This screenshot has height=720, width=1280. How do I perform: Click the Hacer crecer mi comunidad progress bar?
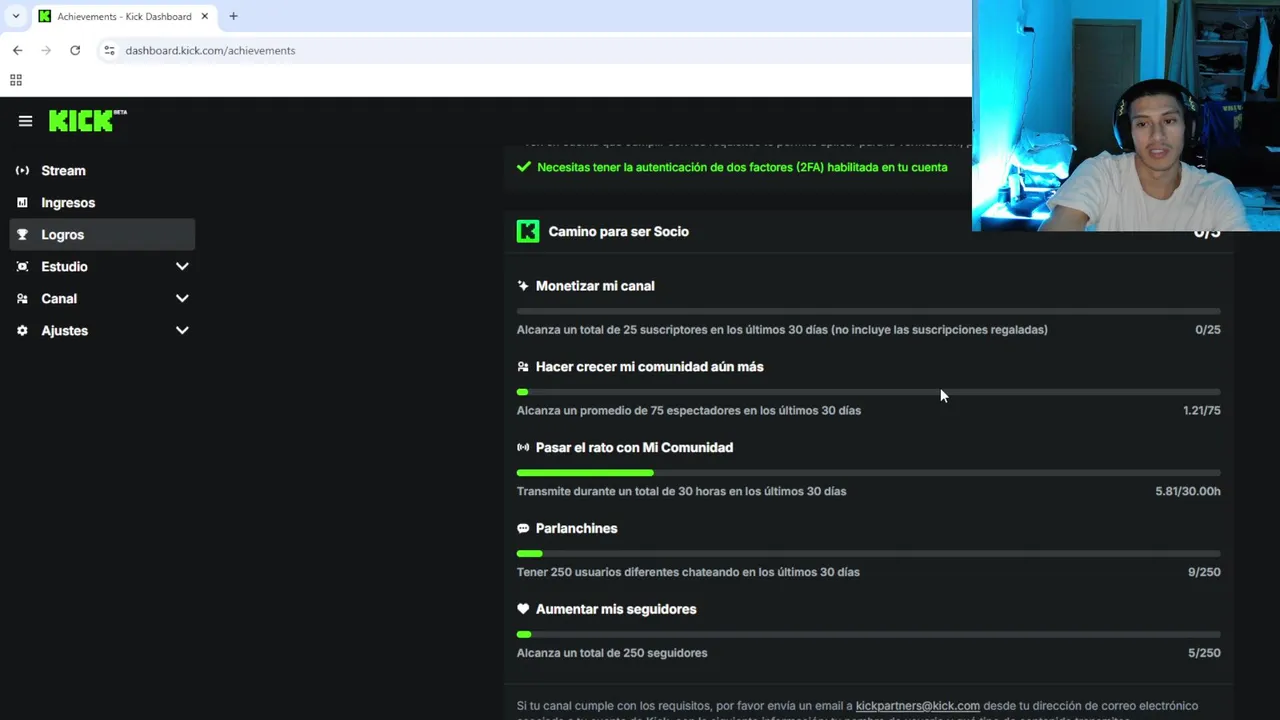pyautogui.click(x=868, y=392)
